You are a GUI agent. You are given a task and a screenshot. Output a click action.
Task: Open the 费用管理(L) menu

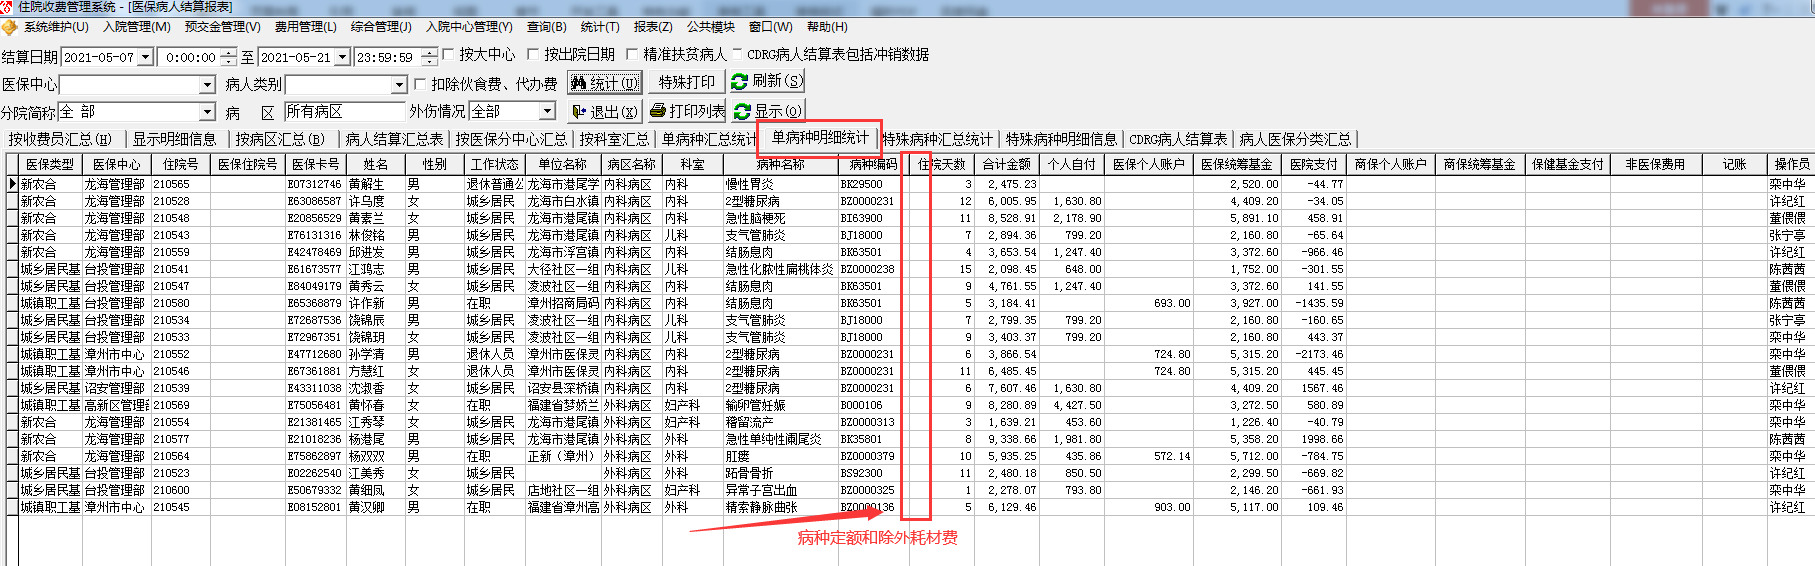click(306, 27)
